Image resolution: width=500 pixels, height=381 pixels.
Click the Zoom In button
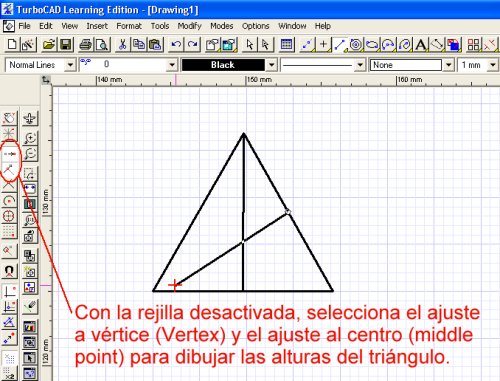click(x=30, y=137)
